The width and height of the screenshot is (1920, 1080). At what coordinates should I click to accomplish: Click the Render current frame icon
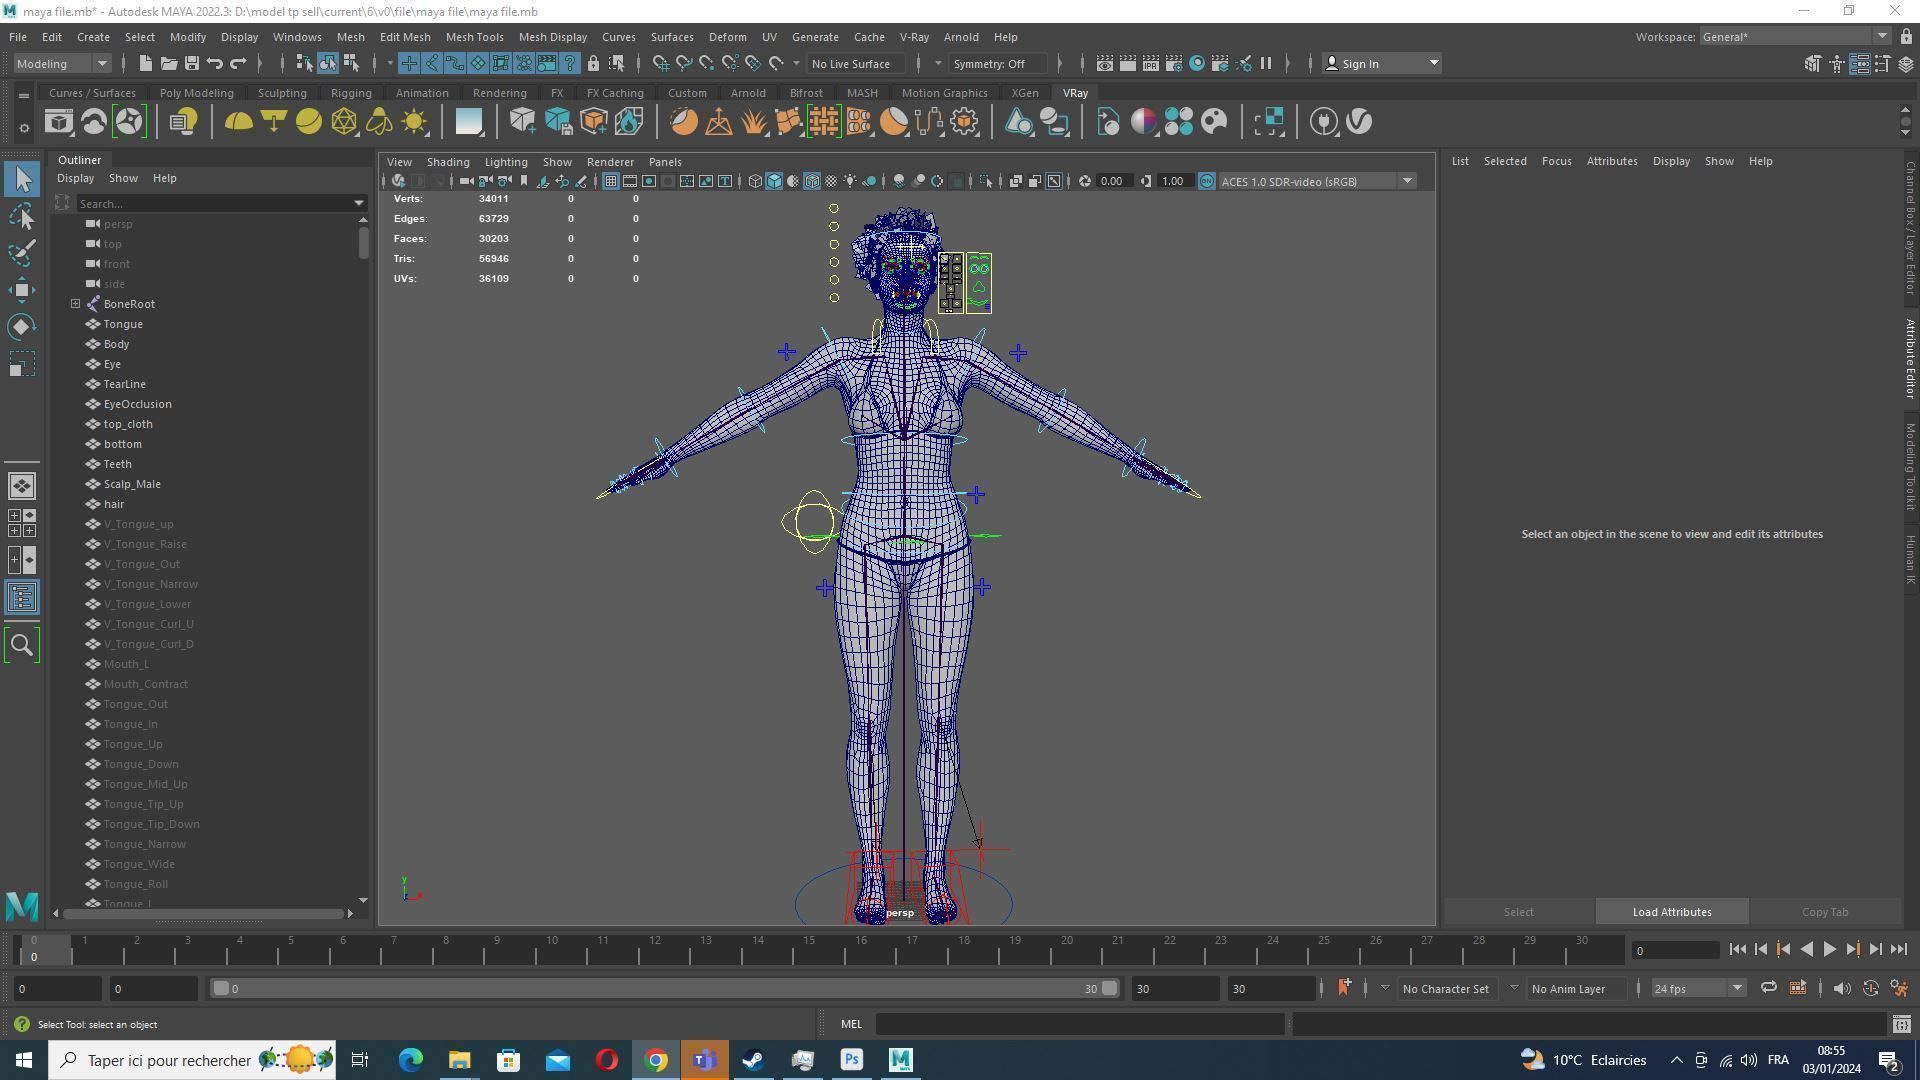(x=1127, y=63)
